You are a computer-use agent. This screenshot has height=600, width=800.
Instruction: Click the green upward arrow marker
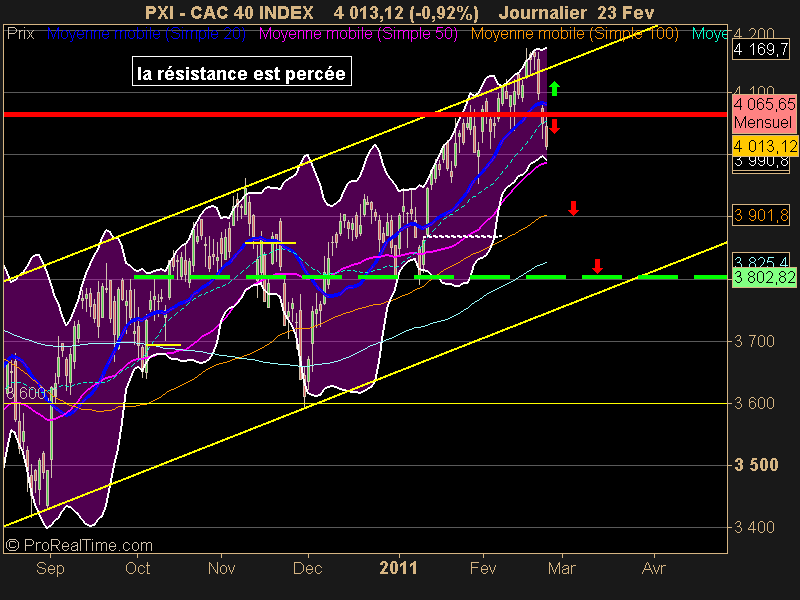[x=555, y=88]
